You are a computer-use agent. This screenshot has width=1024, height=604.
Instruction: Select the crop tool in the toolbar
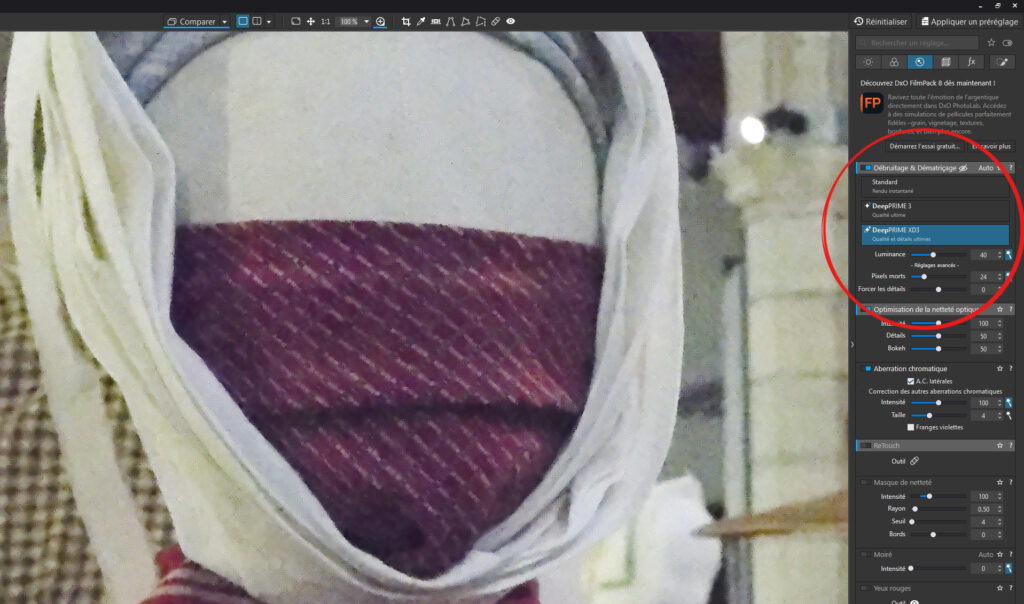[406, 21]
